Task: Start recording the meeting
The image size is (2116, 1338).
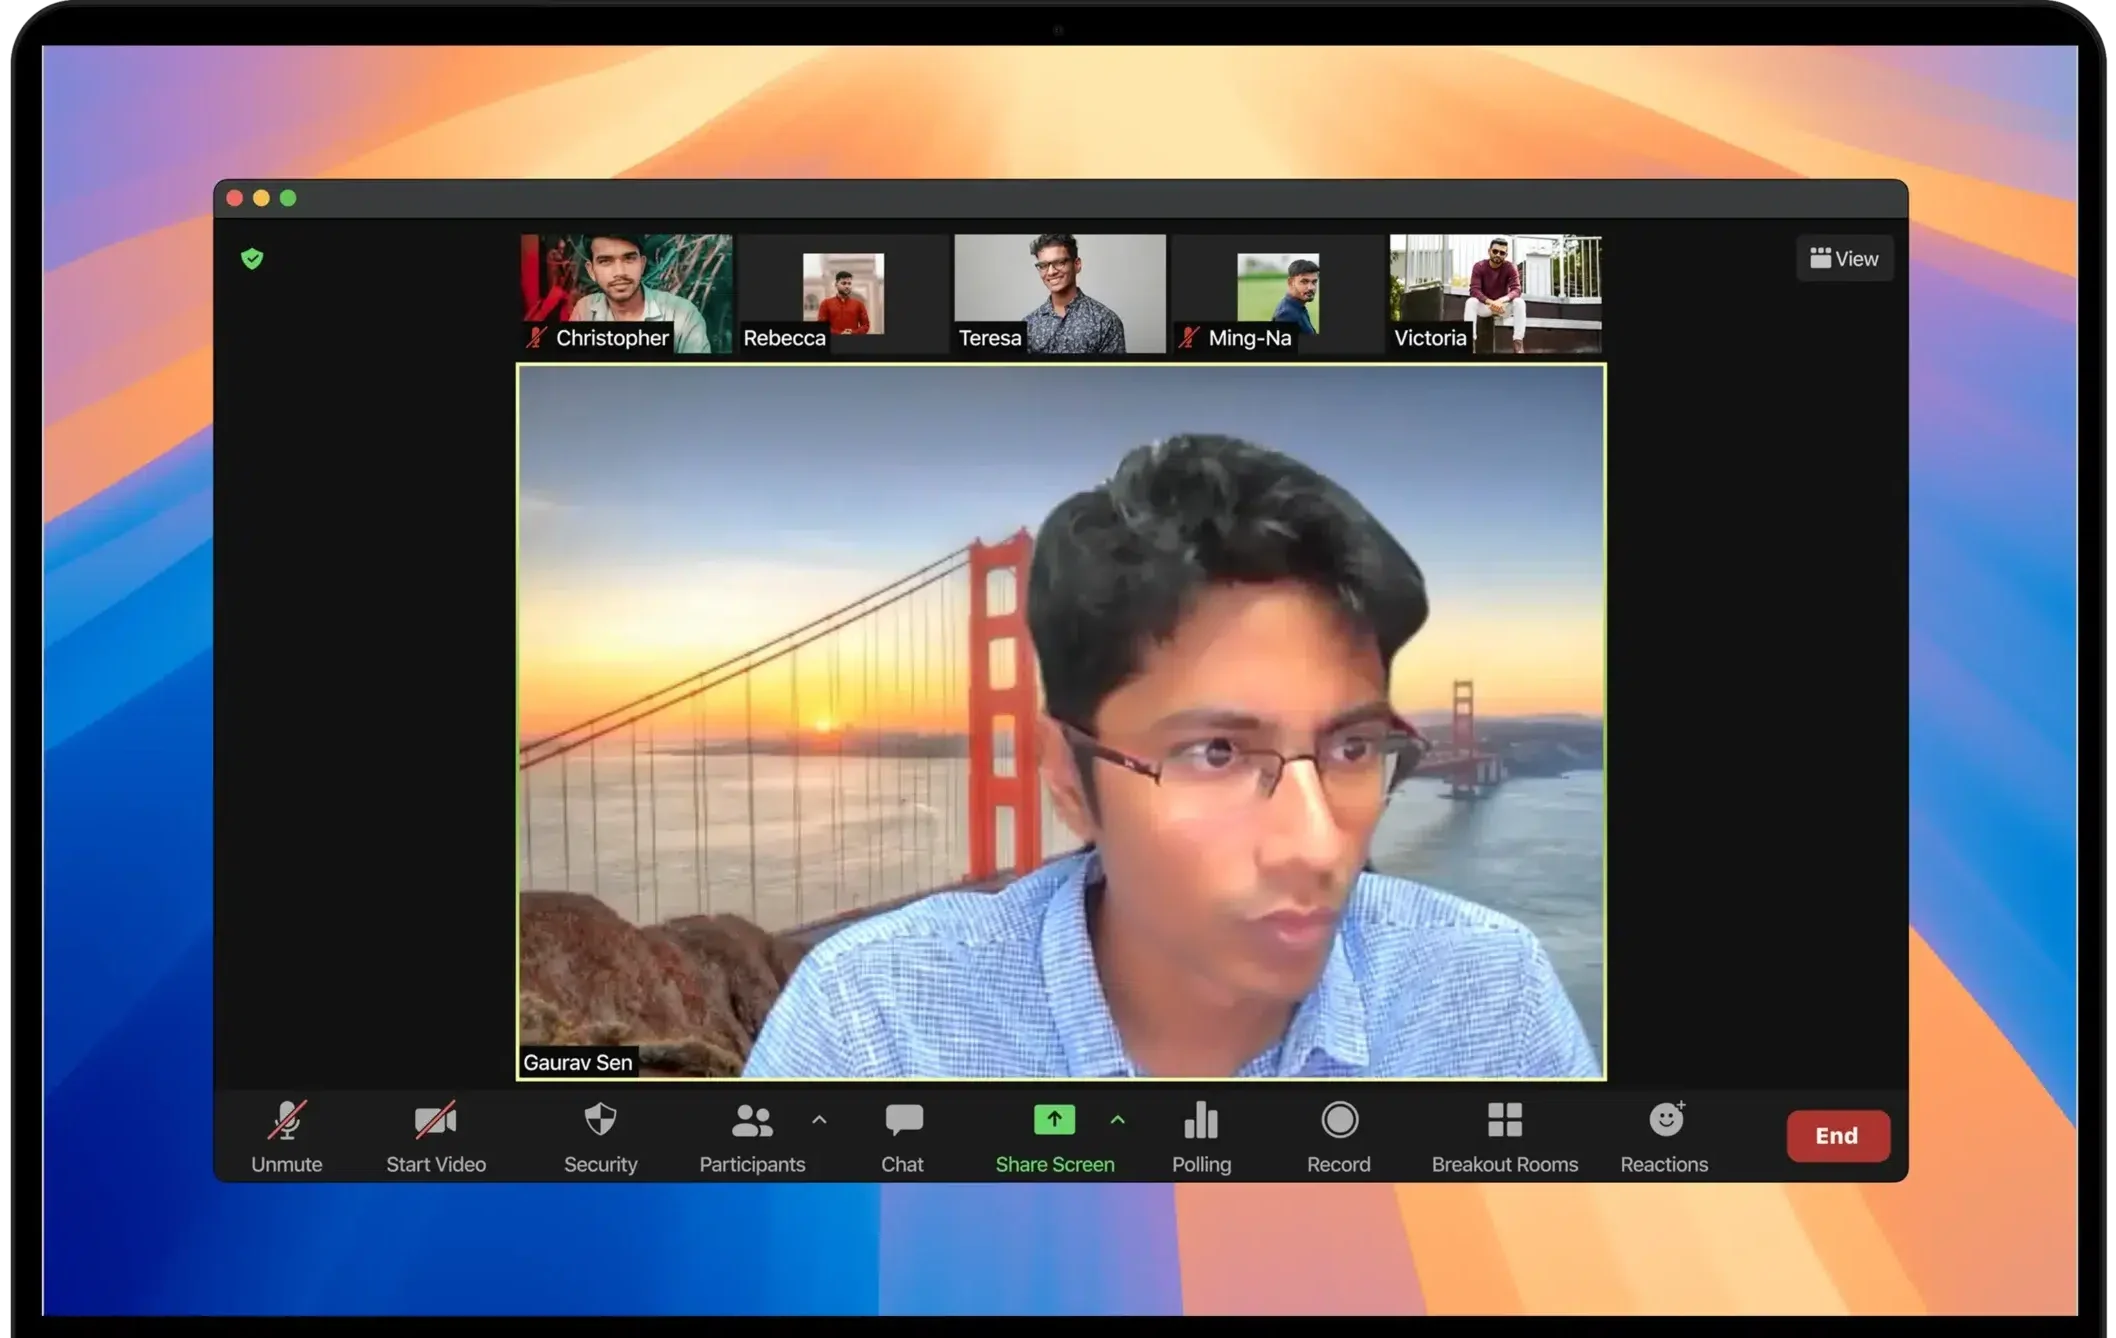Action: click(x=1339, y=1137)
